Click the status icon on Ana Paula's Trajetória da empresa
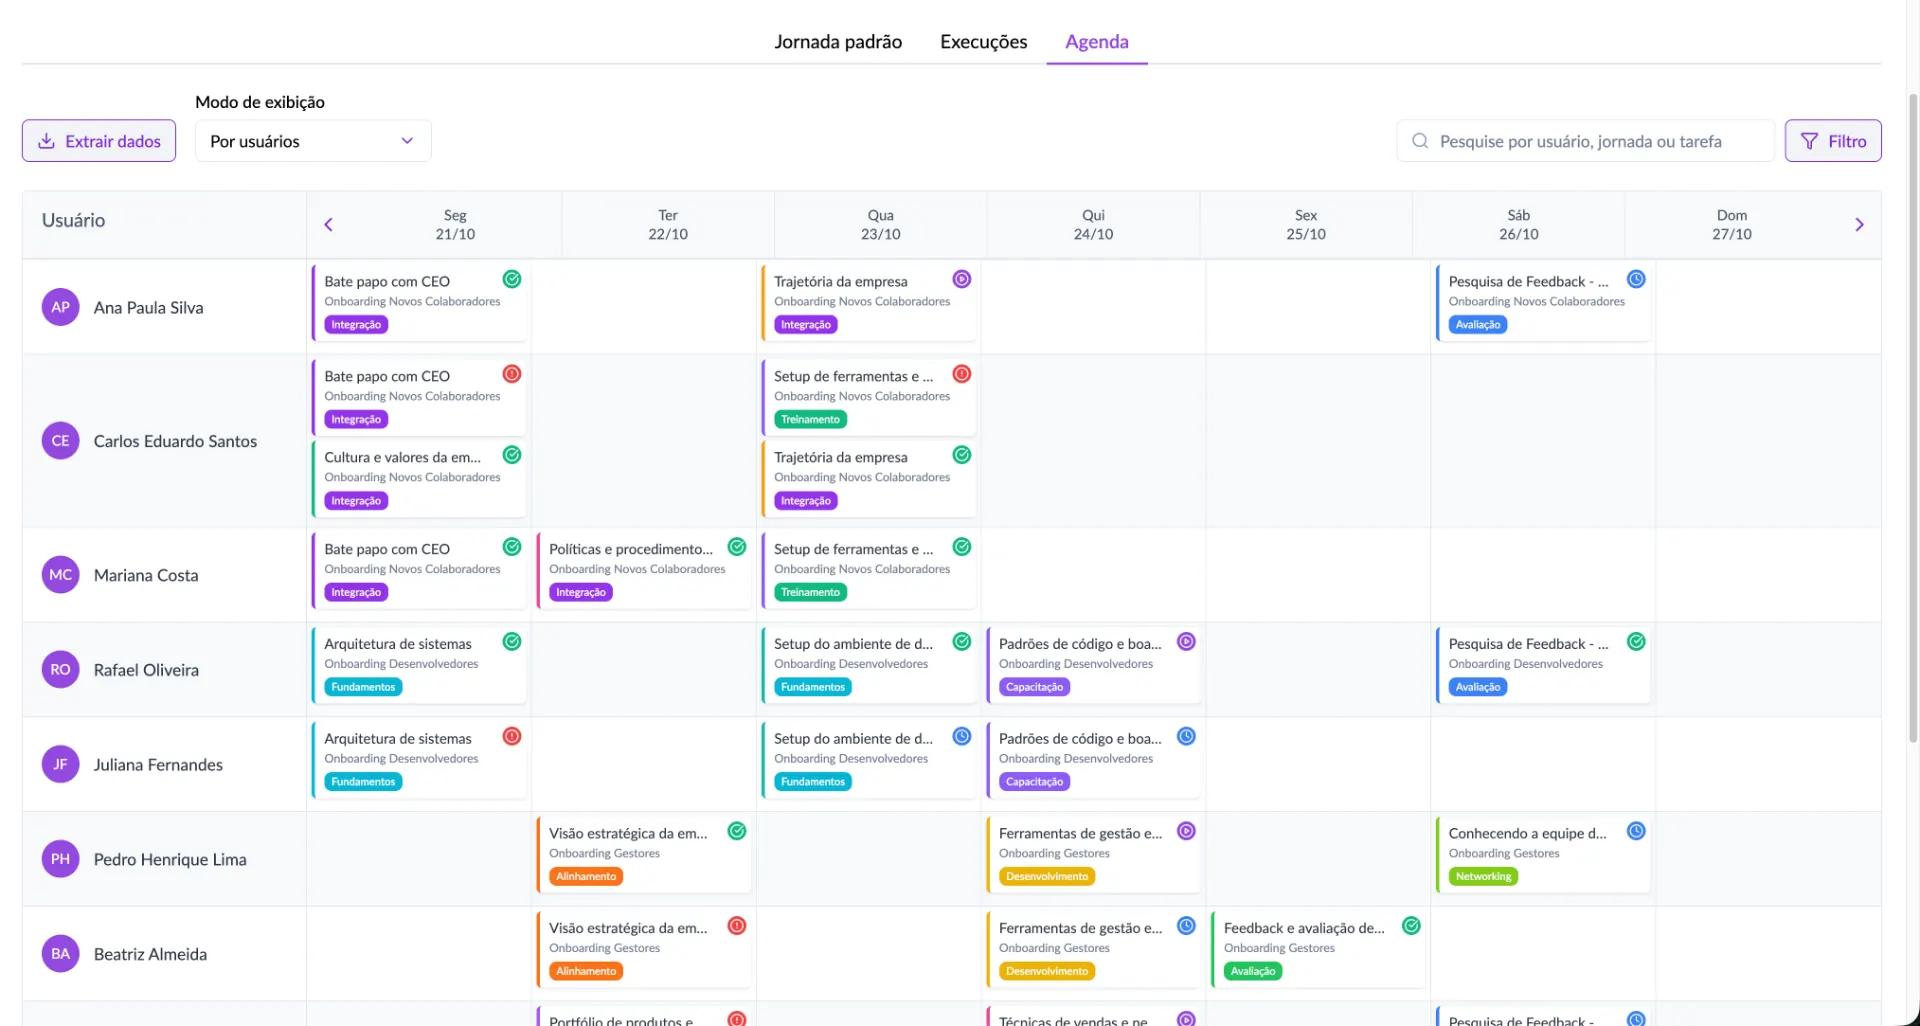The width and height of the screenshot is (1920, 1026). [962, 279]
